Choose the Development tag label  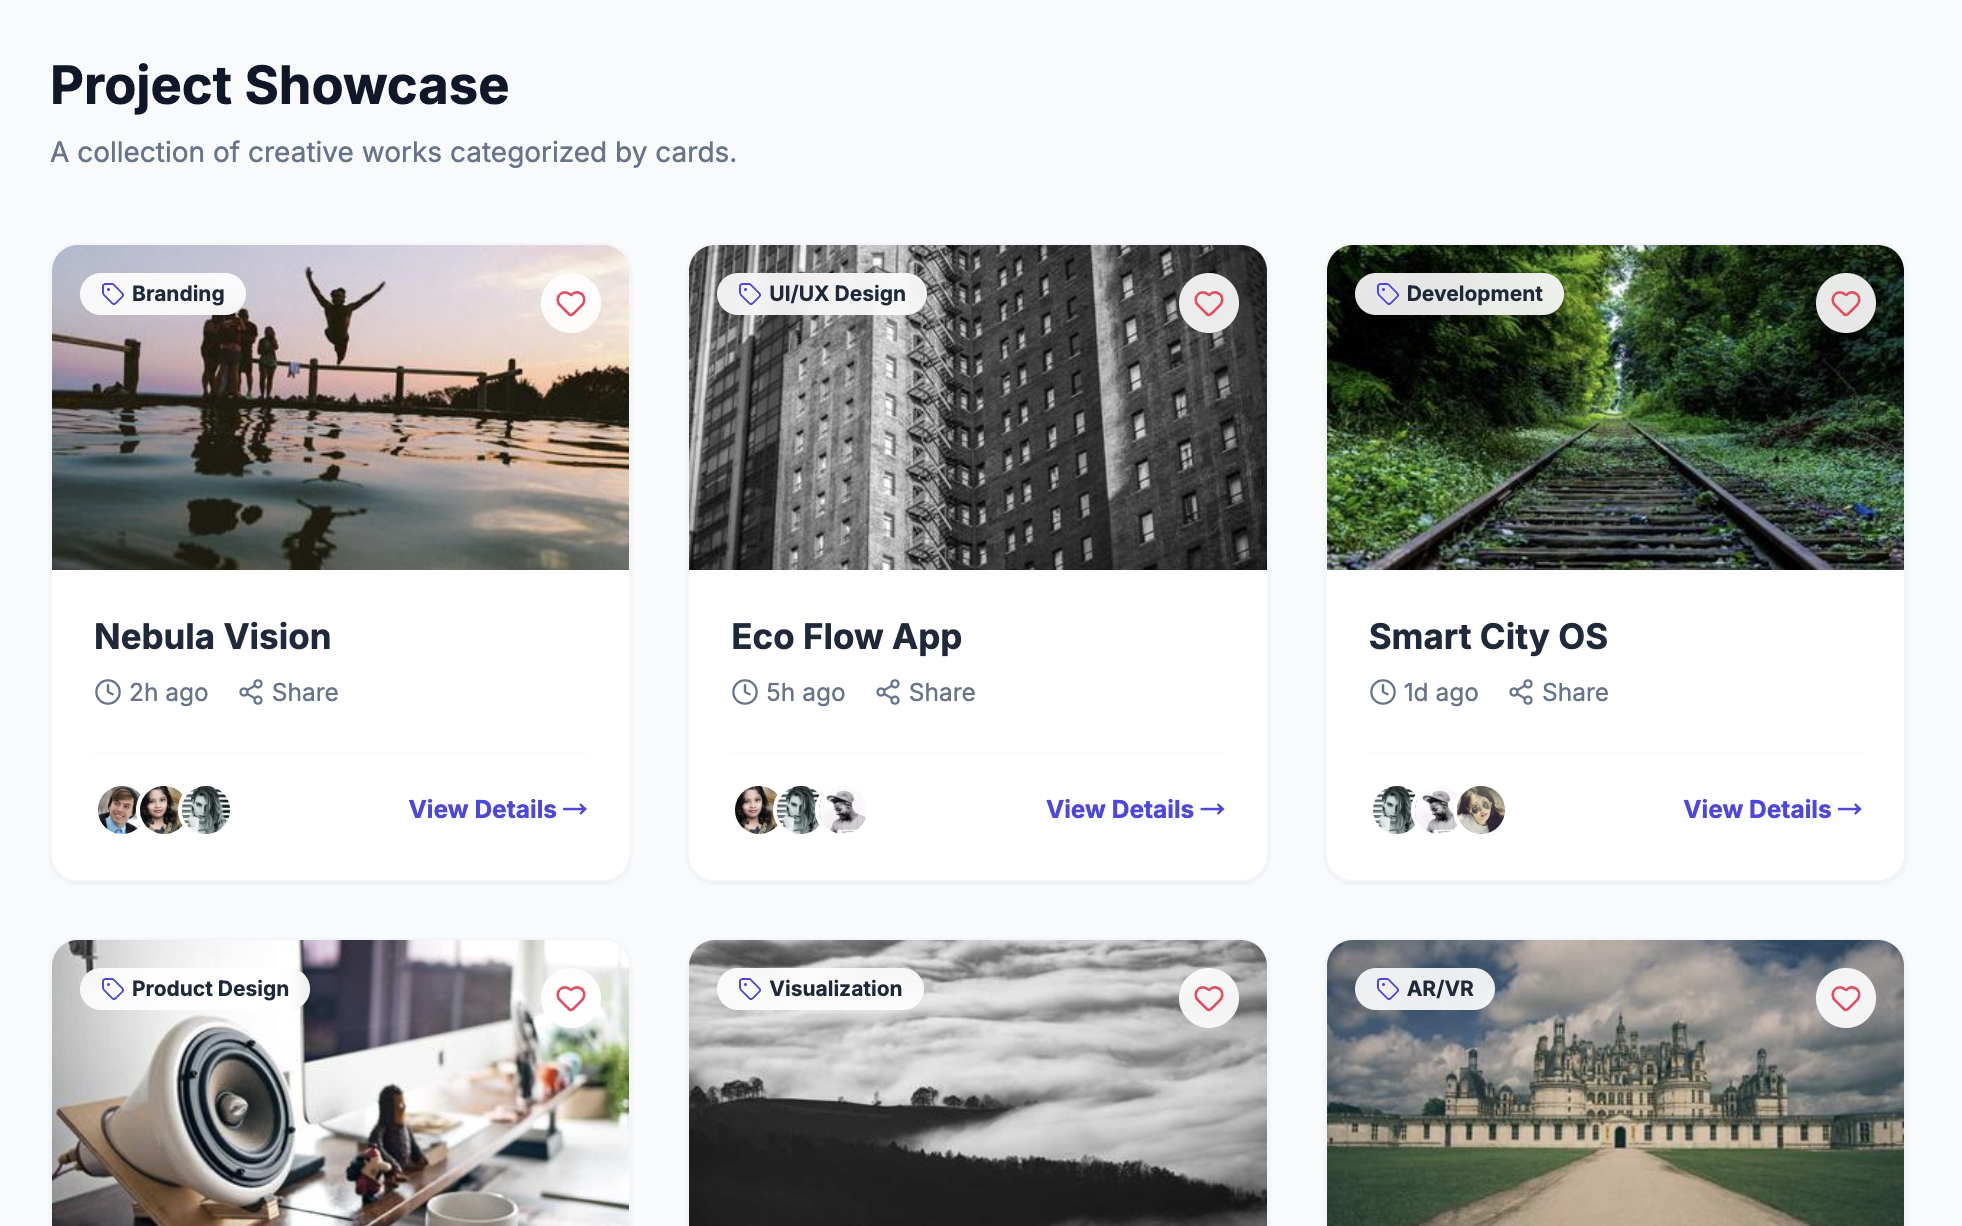click(x=1459, y=294)
